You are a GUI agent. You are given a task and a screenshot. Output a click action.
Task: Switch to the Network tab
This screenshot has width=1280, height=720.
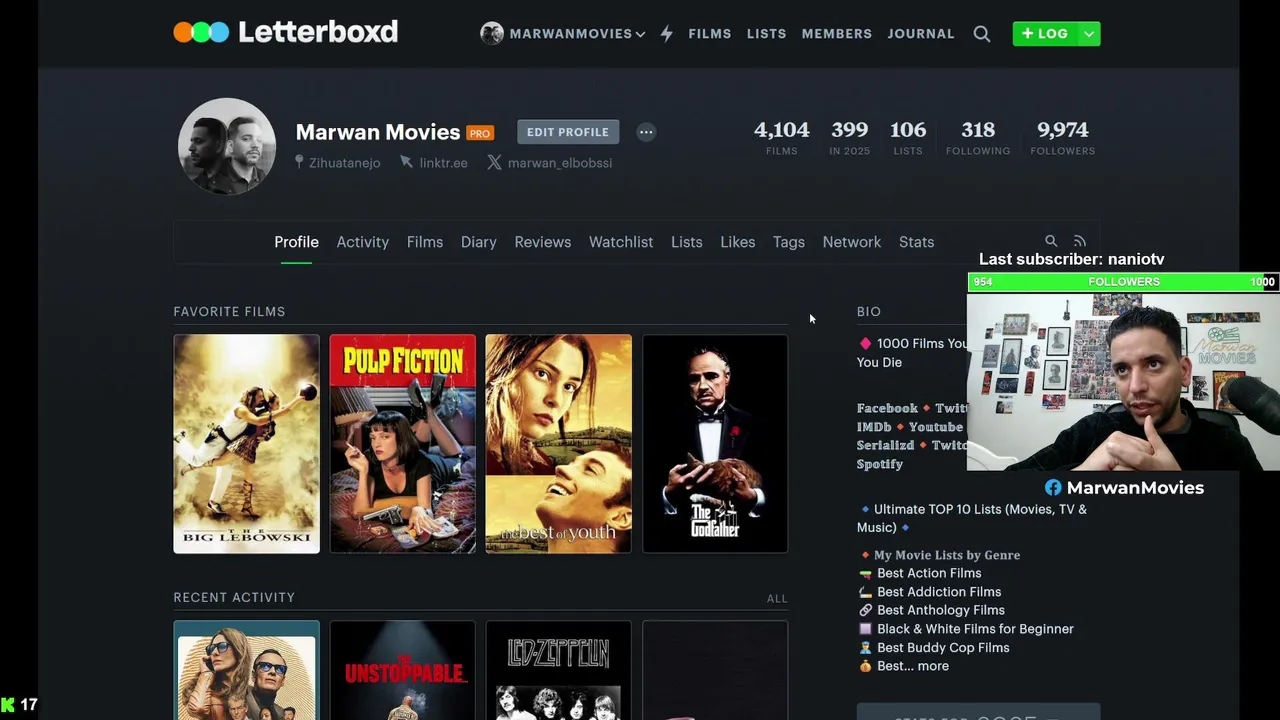click(851, 242)
